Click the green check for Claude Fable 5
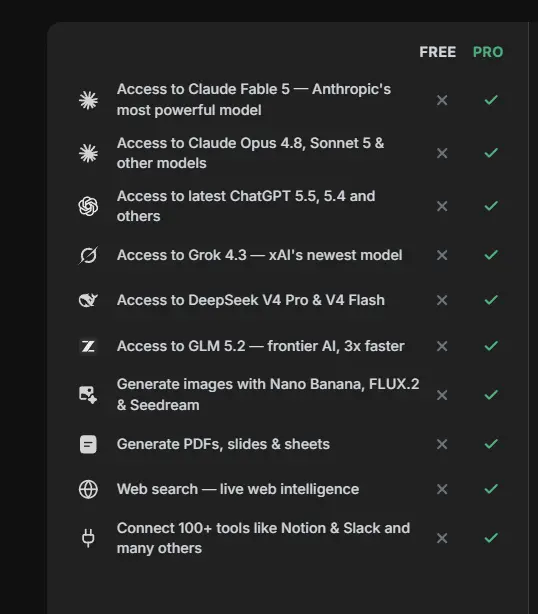This screenshot has width=538, height=614. click(x=491, y=100)
